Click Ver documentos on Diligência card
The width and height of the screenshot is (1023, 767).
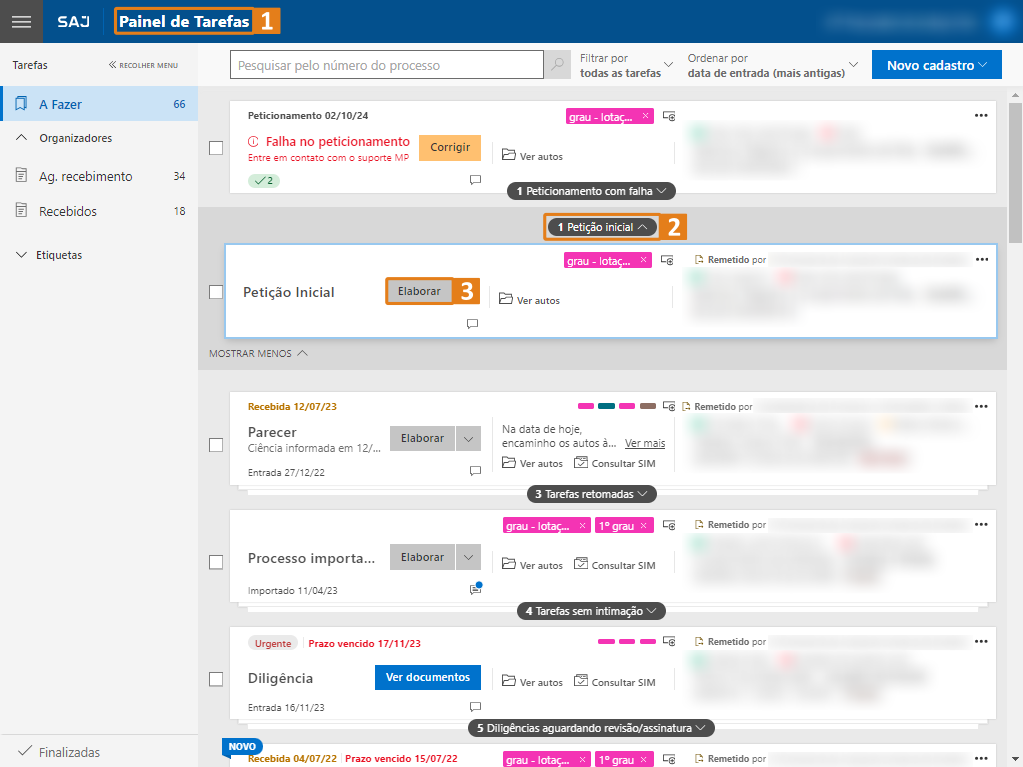pos(427,677)
